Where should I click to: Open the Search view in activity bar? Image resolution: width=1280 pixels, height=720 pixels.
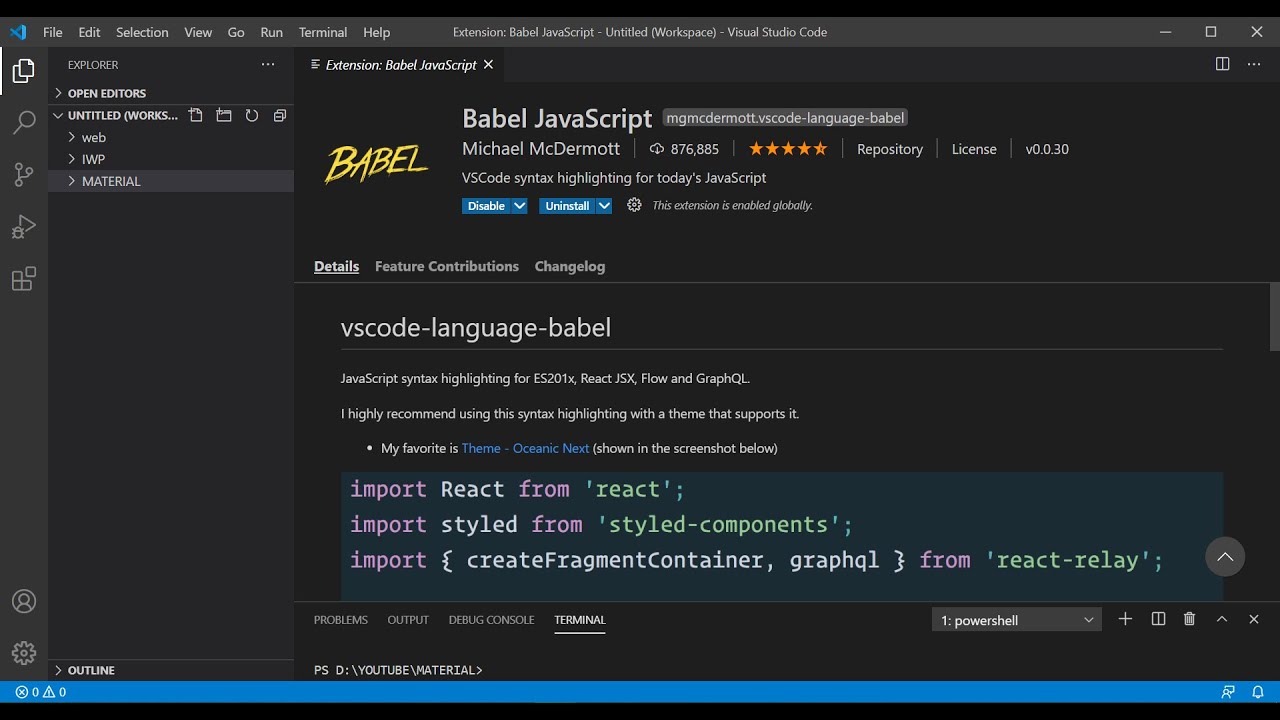click(x=24, y=122)
